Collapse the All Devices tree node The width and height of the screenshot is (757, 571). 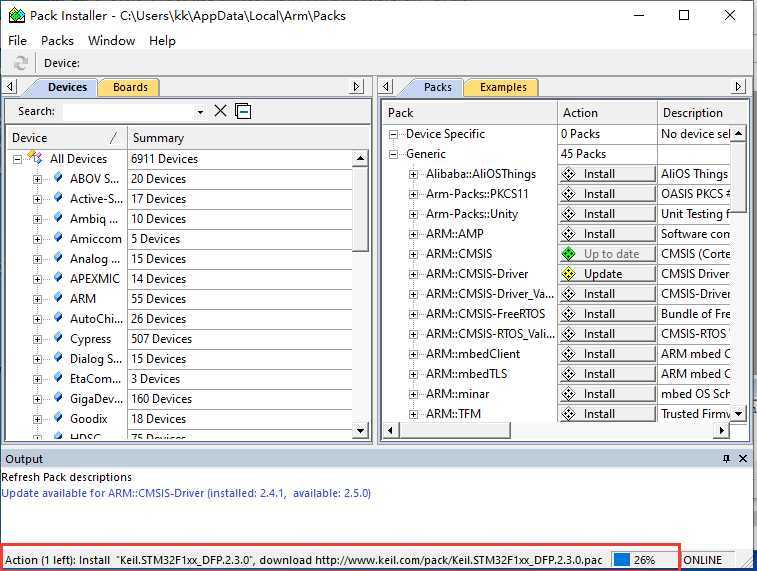tap(17, 159)
